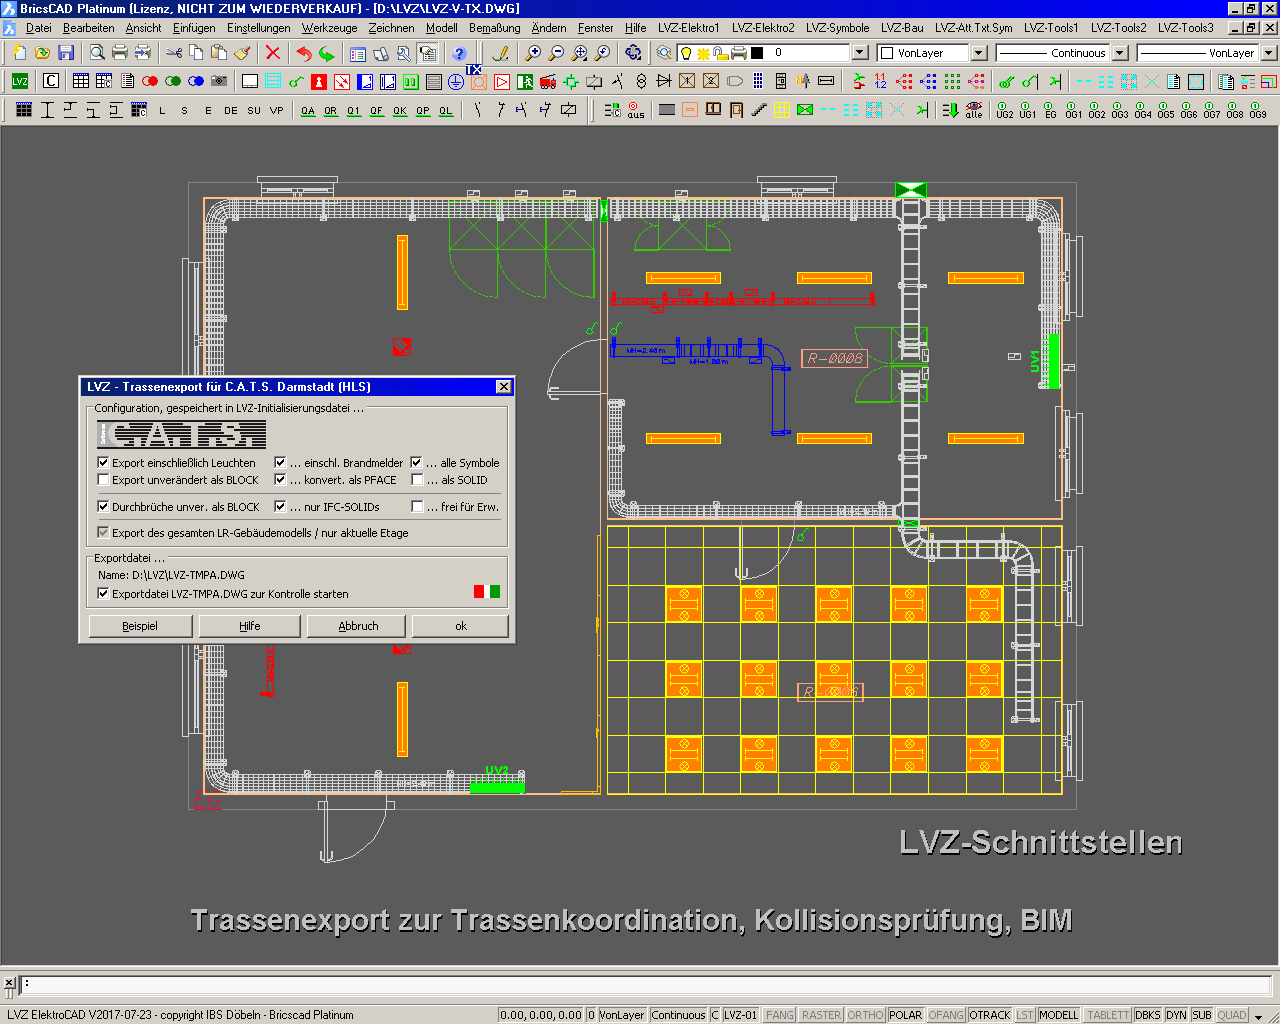This screenshot has height=1024, width=1280.
Task: Close the Trassenexport dialog
Action: tap(504, 387)
